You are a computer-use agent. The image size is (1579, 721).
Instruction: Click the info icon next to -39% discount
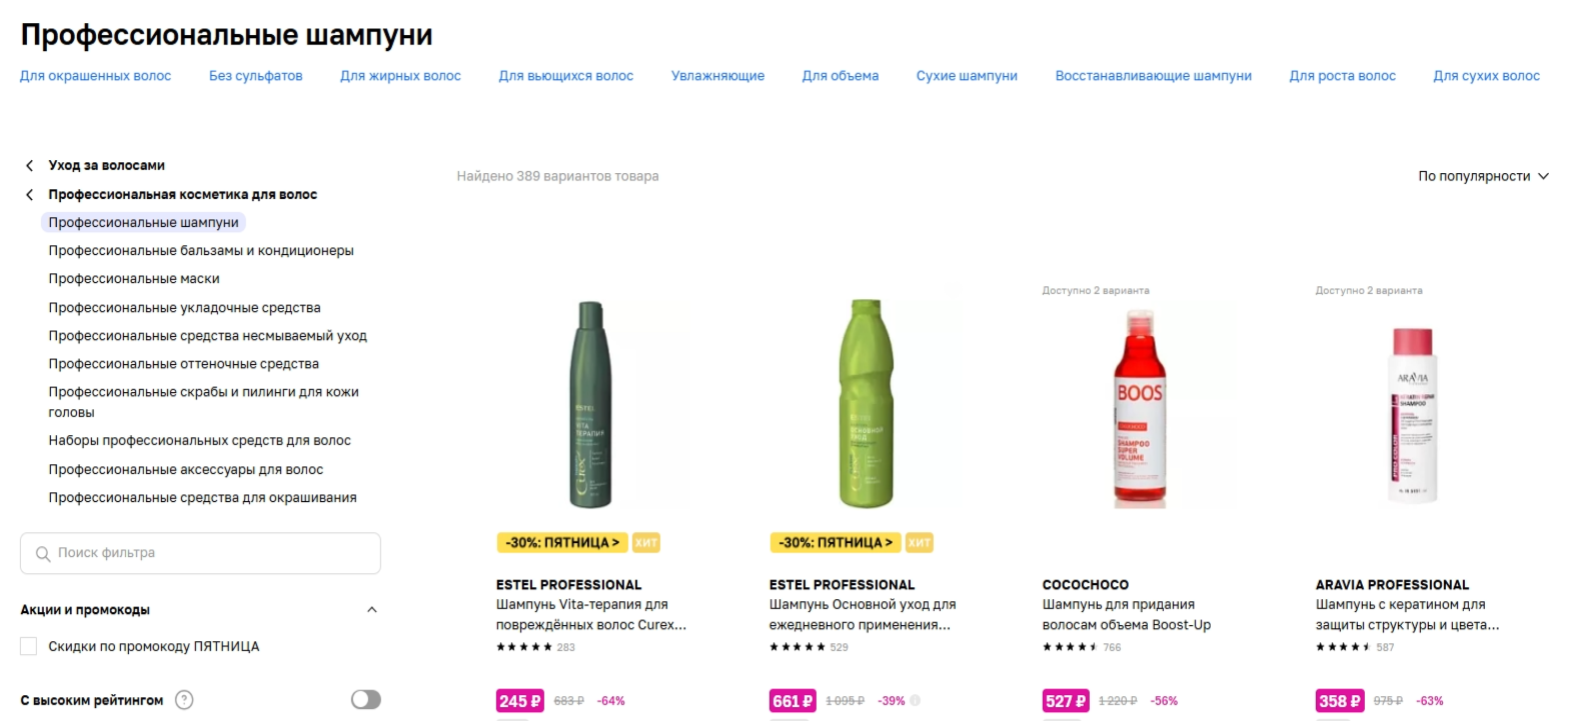[x=915, y=701]
